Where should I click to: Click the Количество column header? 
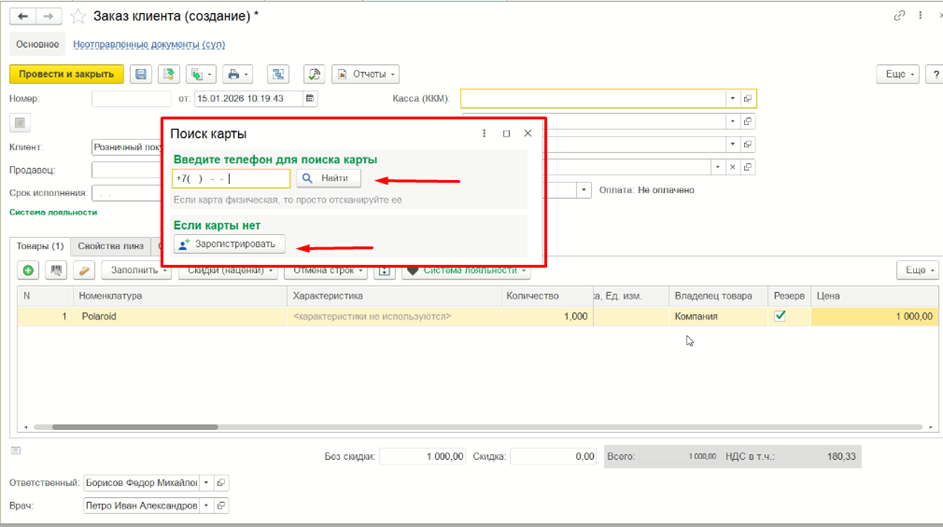[547, 296]
